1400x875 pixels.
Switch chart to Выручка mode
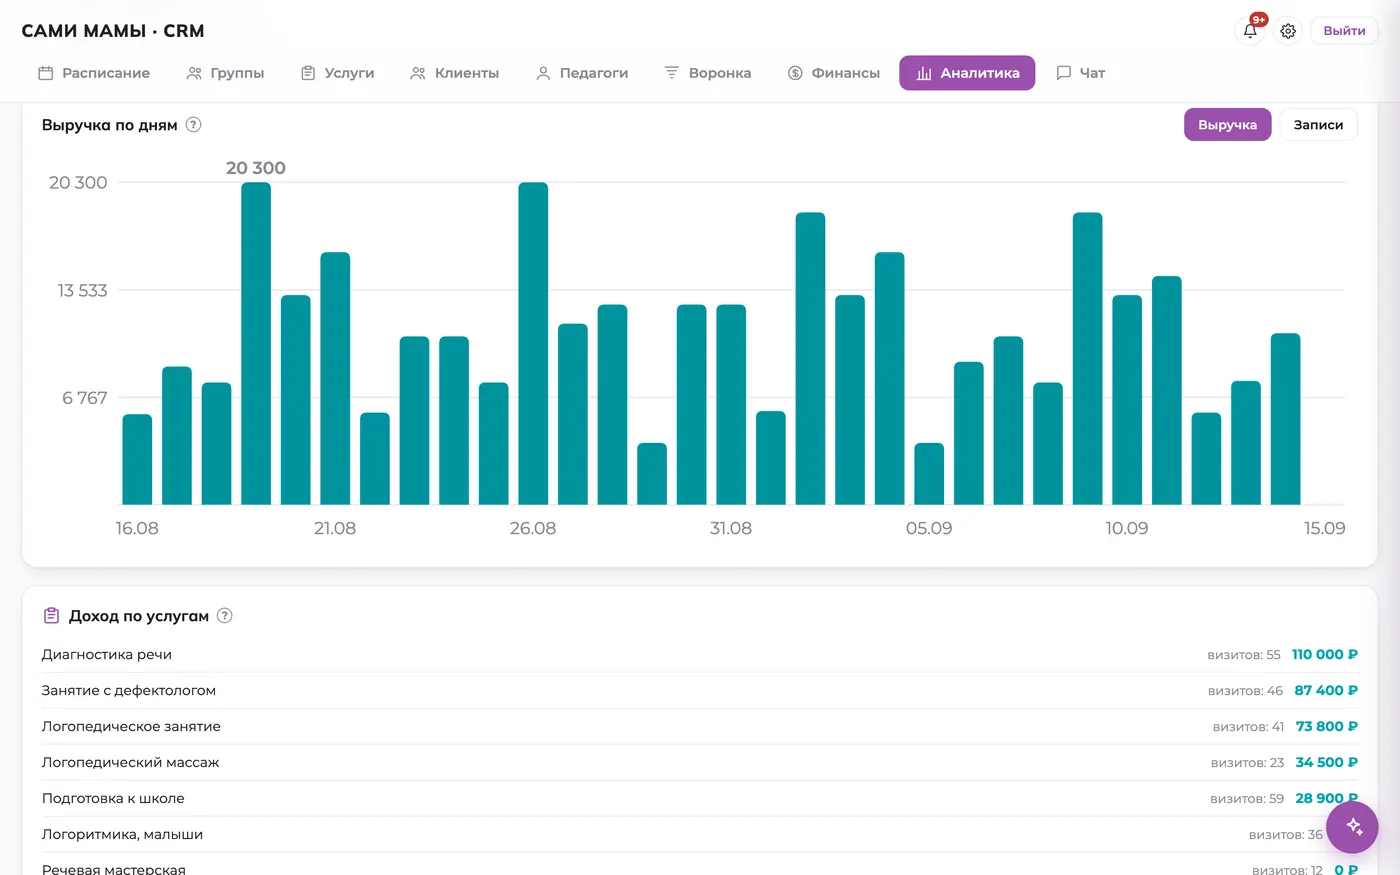click(1227, 125)
